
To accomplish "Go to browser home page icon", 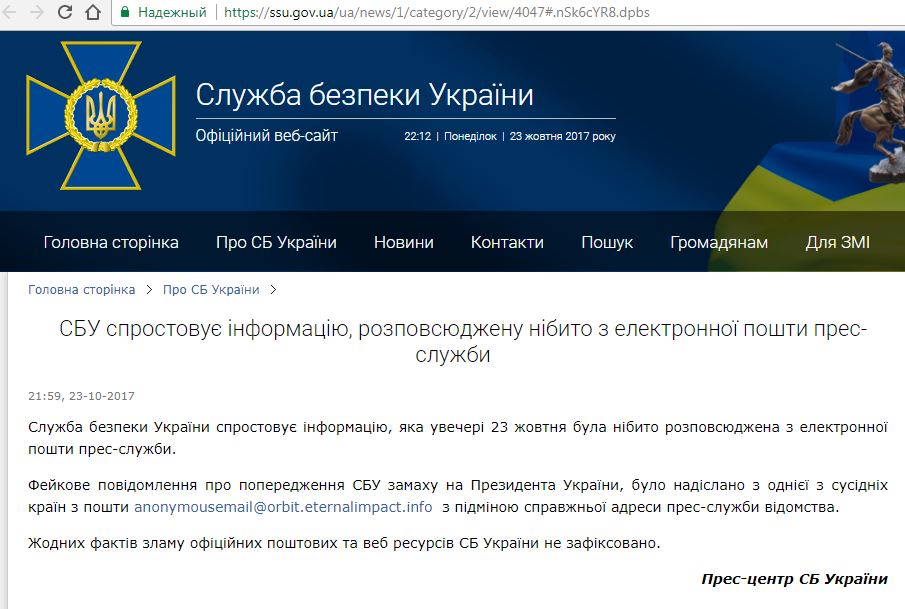I will (x=92, y=13).
